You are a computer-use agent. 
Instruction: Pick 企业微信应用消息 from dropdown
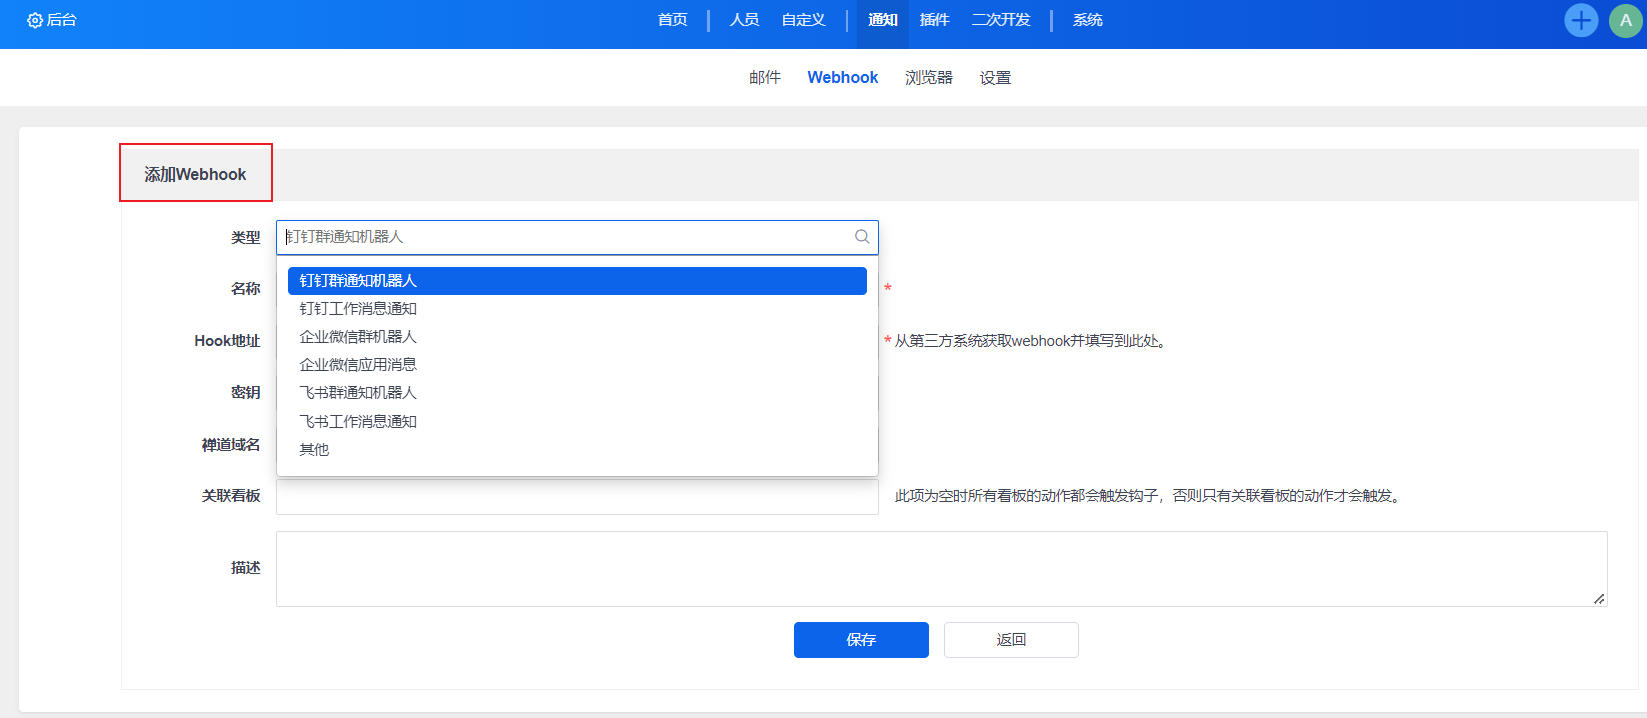coord(358,365)
